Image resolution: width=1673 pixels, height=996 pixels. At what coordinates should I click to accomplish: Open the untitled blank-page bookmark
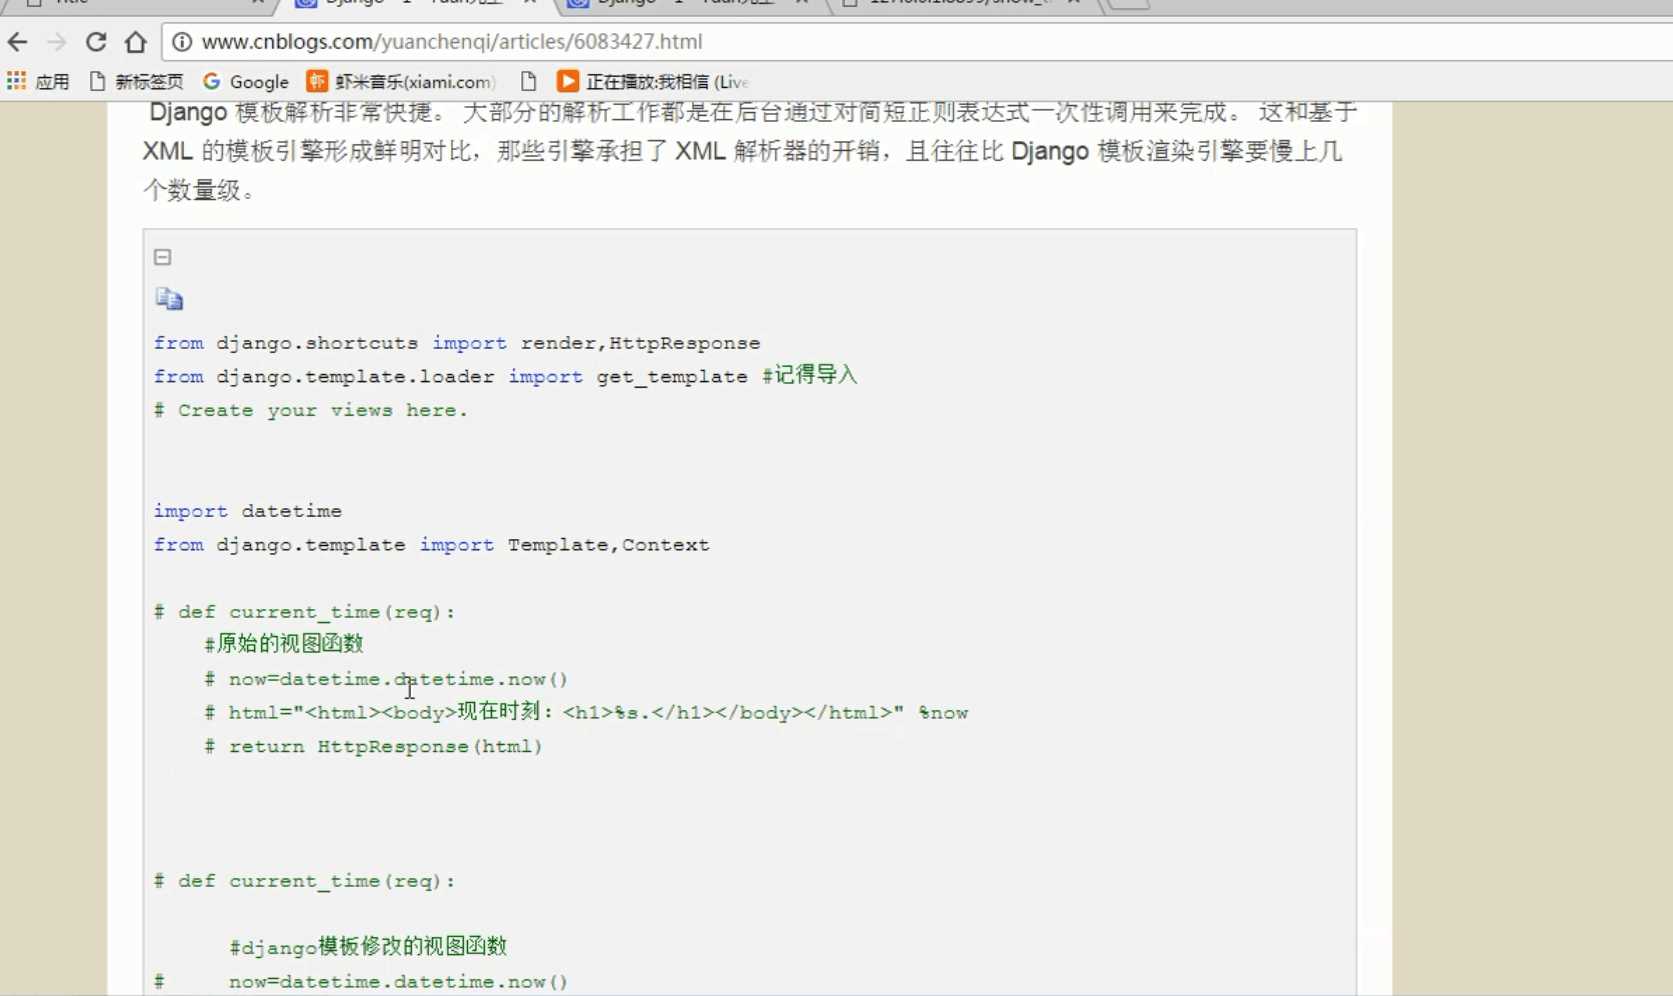coord(528,81)
